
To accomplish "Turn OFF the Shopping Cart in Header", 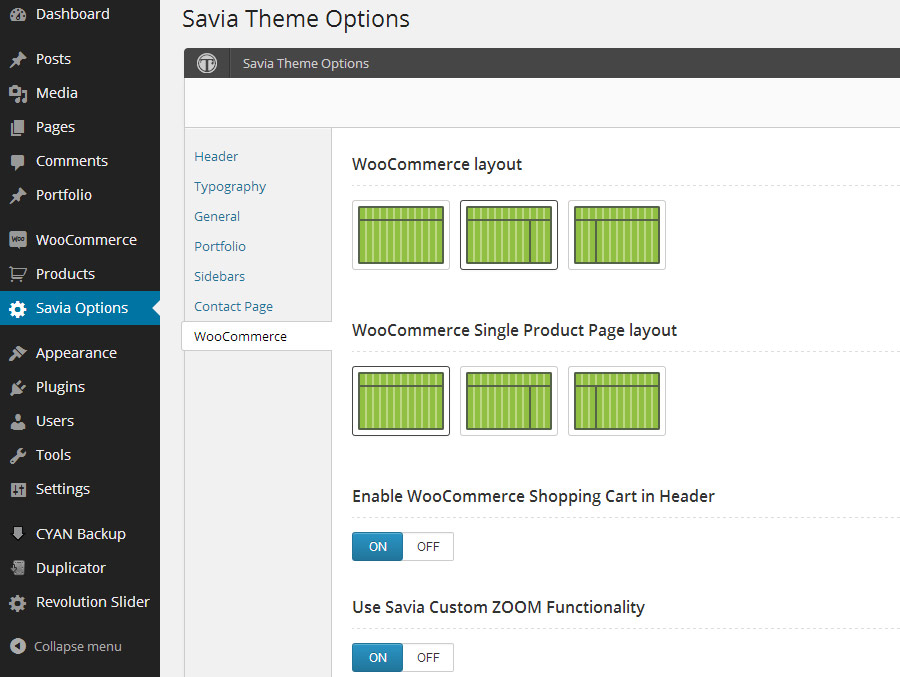I will tap(428, 547).
